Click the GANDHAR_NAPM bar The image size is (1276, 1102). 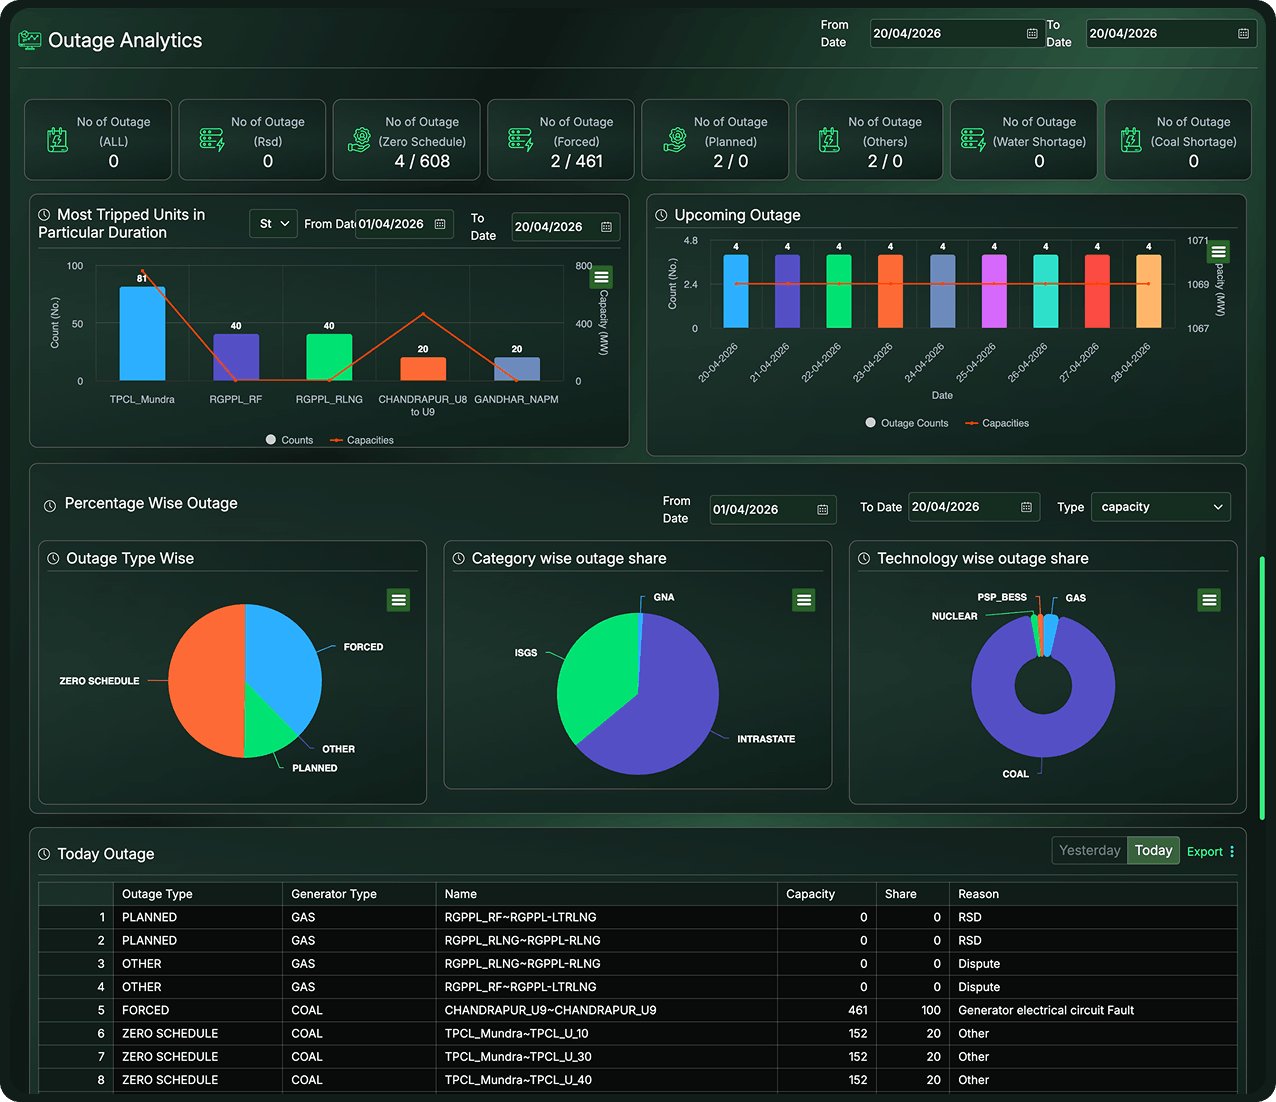[517, 369]
